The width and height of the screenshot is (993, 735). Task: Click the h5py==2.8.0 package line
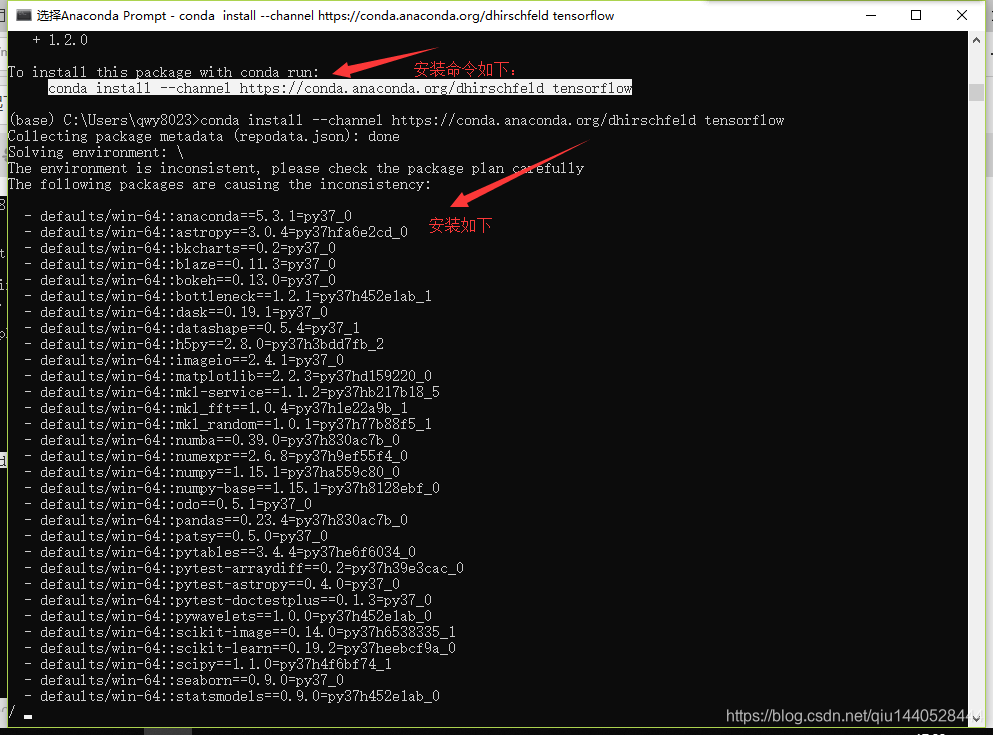tap(204, 344)
